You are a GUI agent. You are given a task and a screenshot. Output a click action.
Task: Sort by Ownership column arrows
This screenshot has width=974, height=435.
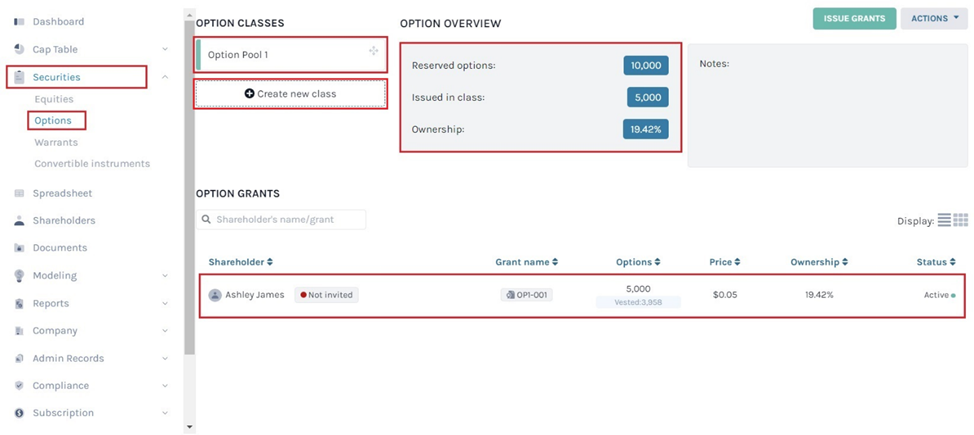point(845,262)
